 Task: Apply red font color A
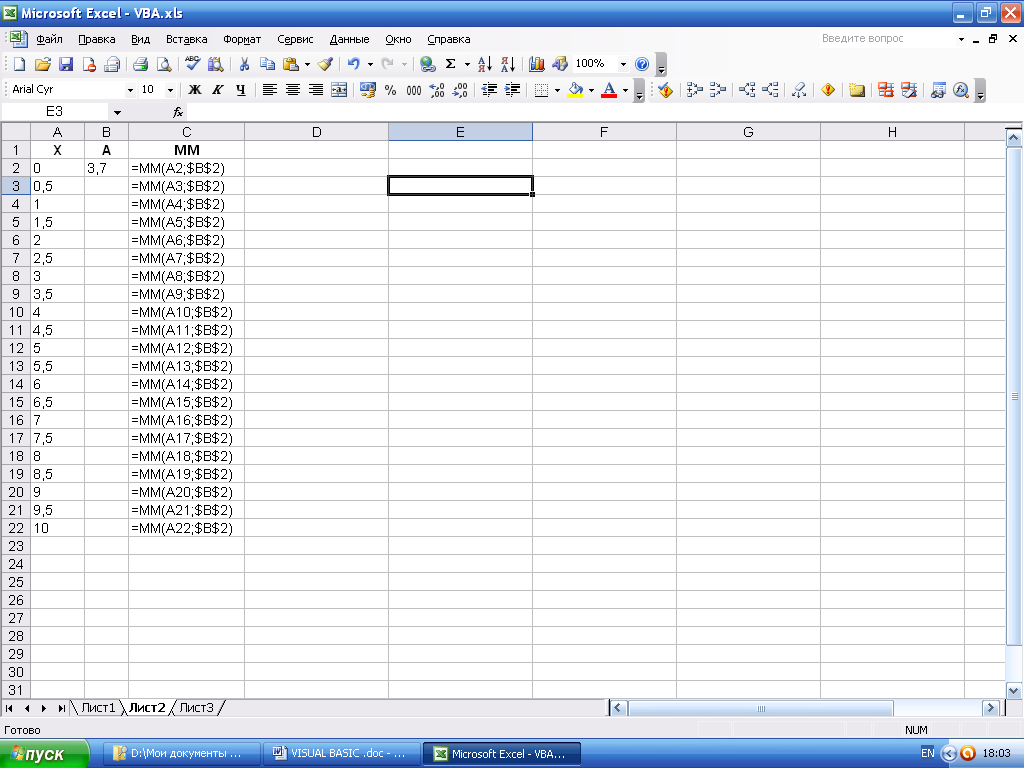click(x=609, y=90)
